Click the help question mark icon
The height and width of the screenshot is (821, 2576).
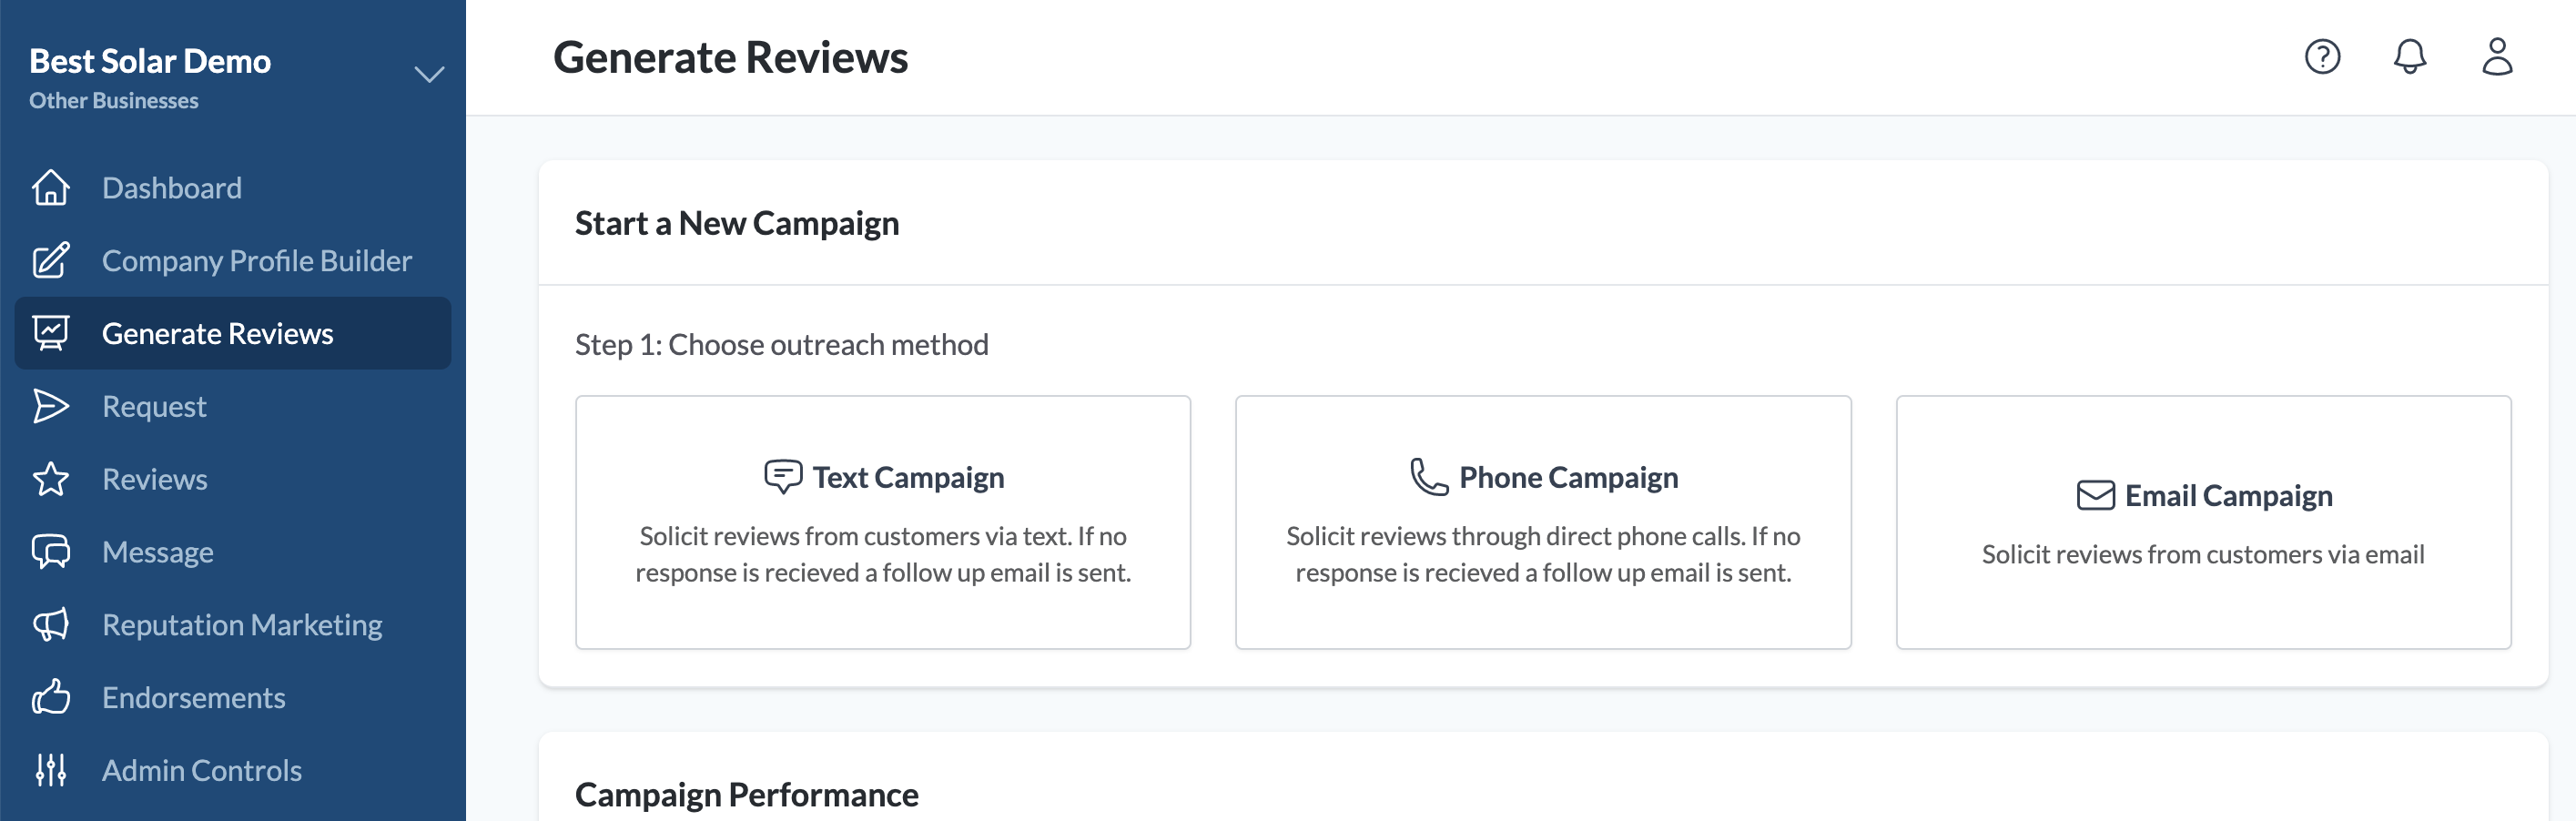2322,57
